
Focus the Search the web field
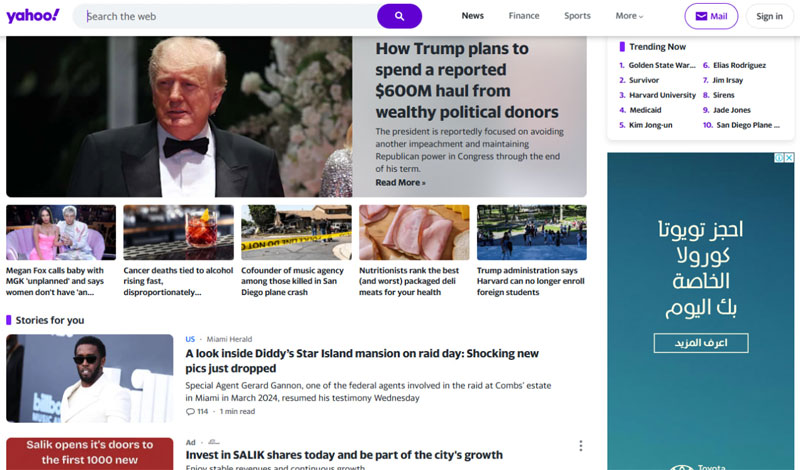(x=230, y=16)
